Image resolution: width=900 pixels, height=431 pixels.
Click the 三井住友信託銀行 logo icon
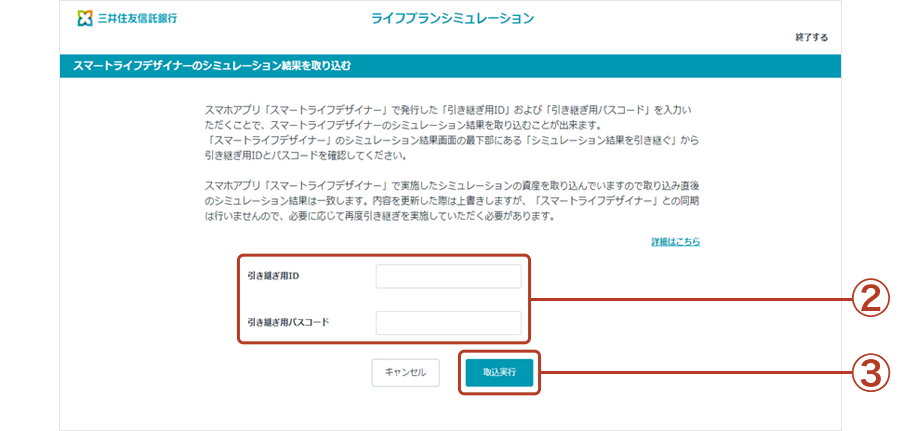[x=85, y=18]
